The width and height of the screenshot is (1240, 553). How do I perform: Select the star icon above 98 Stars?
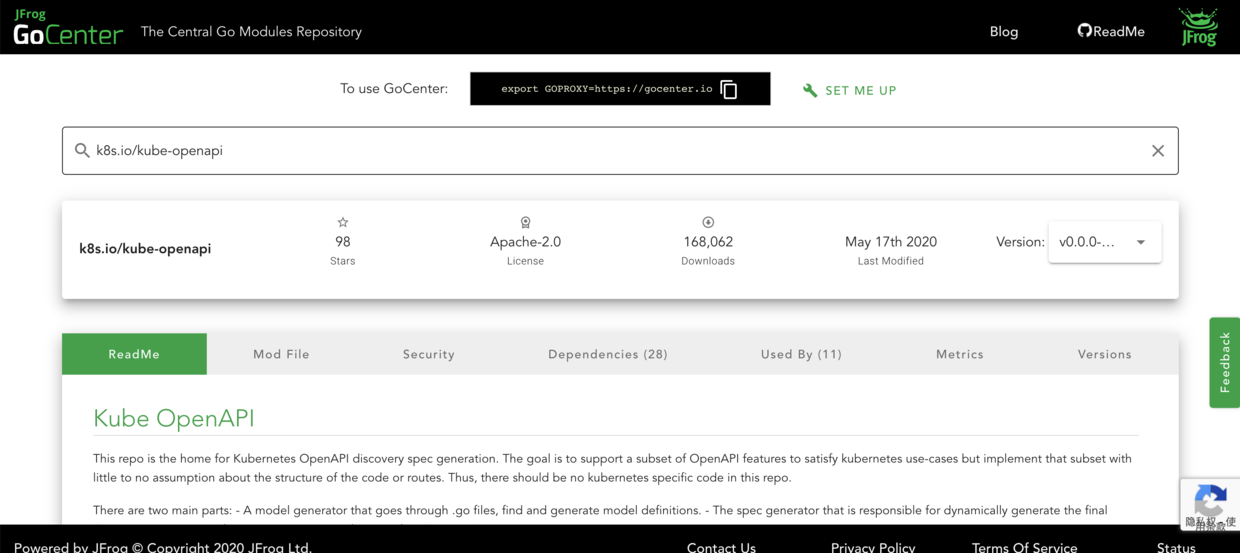pyautogui.click(x=343, y=222)
